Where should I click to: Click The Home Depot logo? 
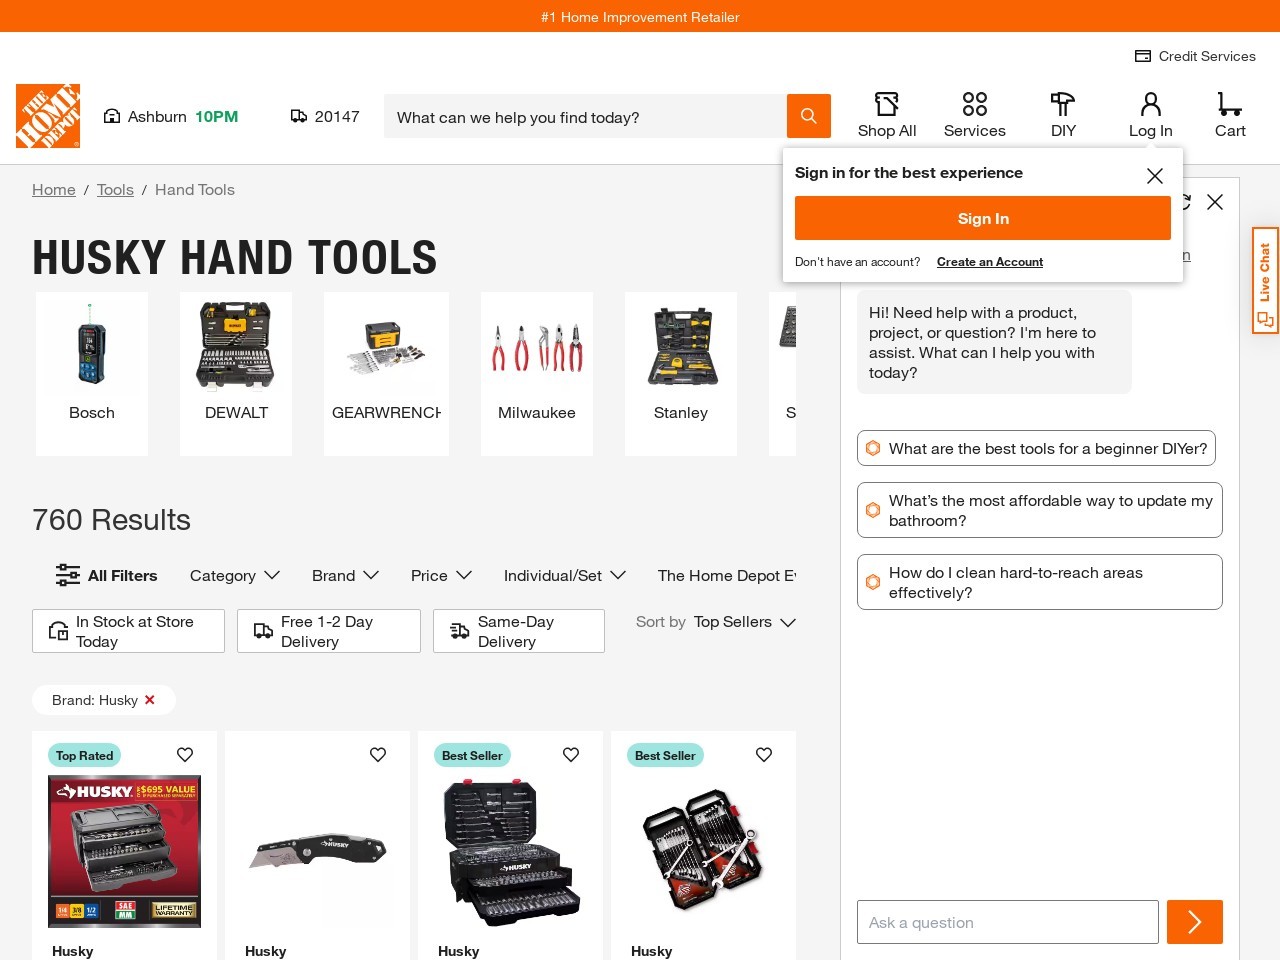click(48, 116)
